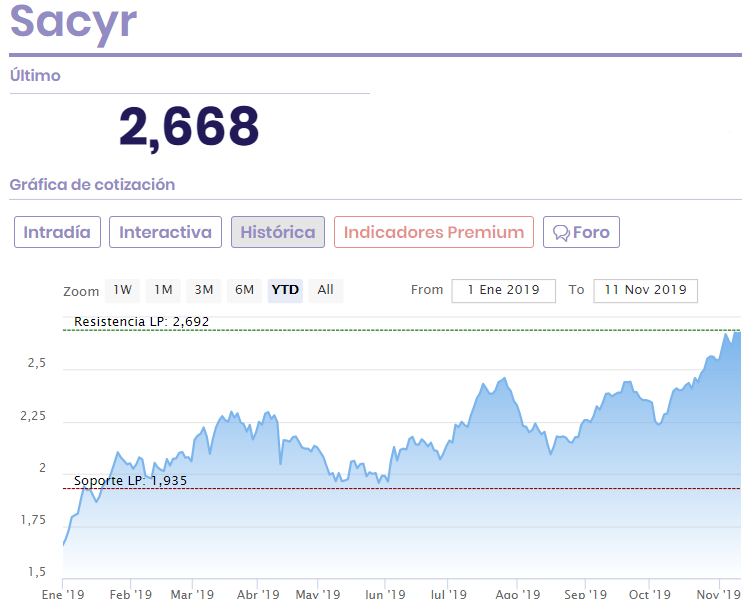The height and width of the screenshot is (599, 742).
Task: Click the Zoom label text
Action: 81,291
